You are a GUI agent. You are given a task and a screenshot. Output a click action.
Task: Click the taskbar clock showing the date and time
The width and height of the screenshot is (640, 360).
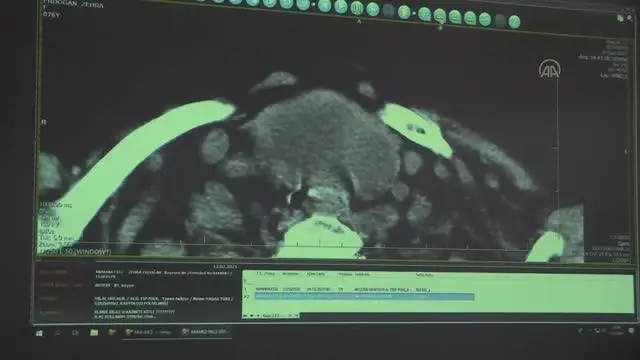616,330
